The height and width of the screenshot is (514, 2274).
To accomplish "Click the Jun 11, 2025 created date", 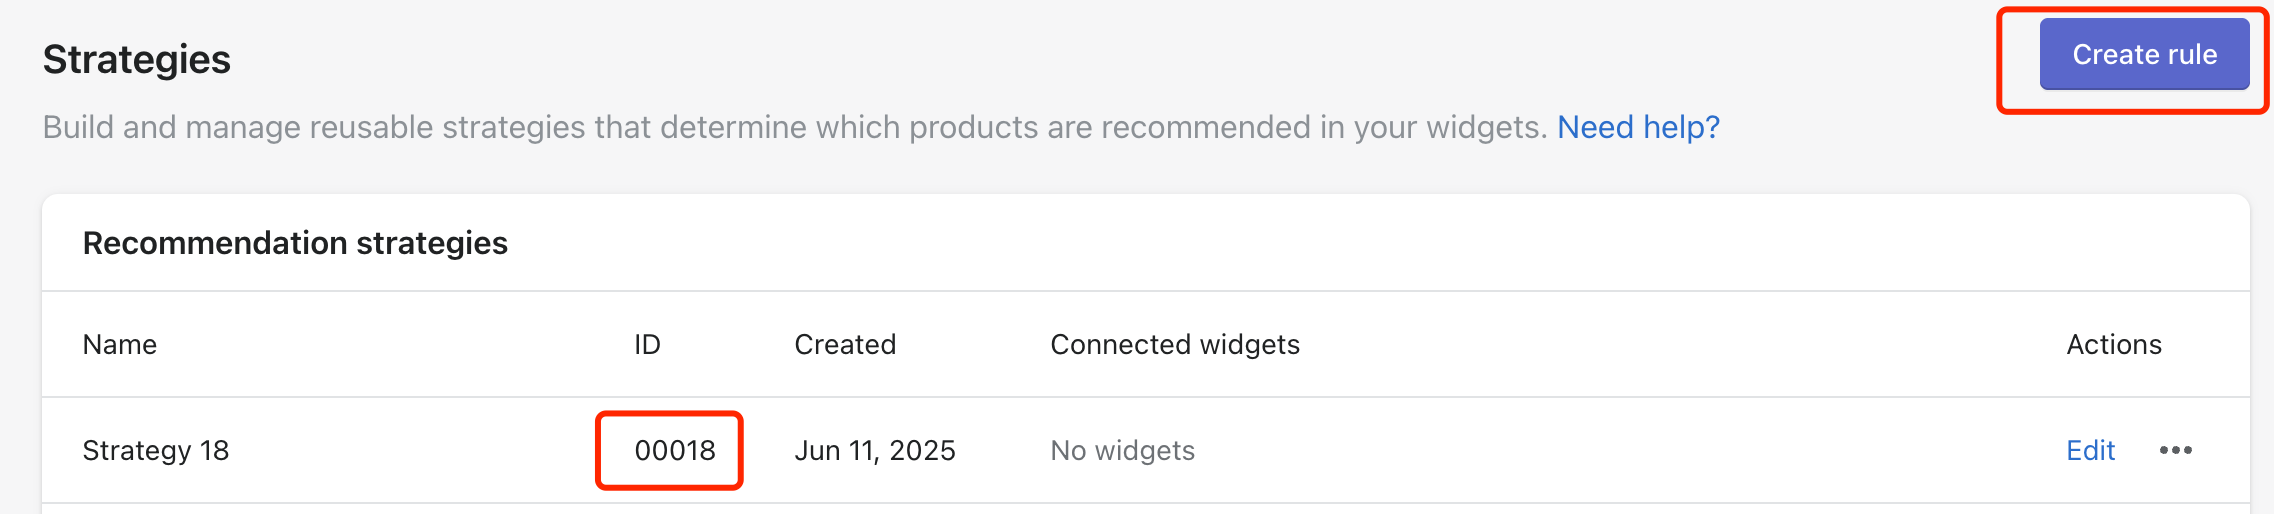I will click(x=875, y=451).
